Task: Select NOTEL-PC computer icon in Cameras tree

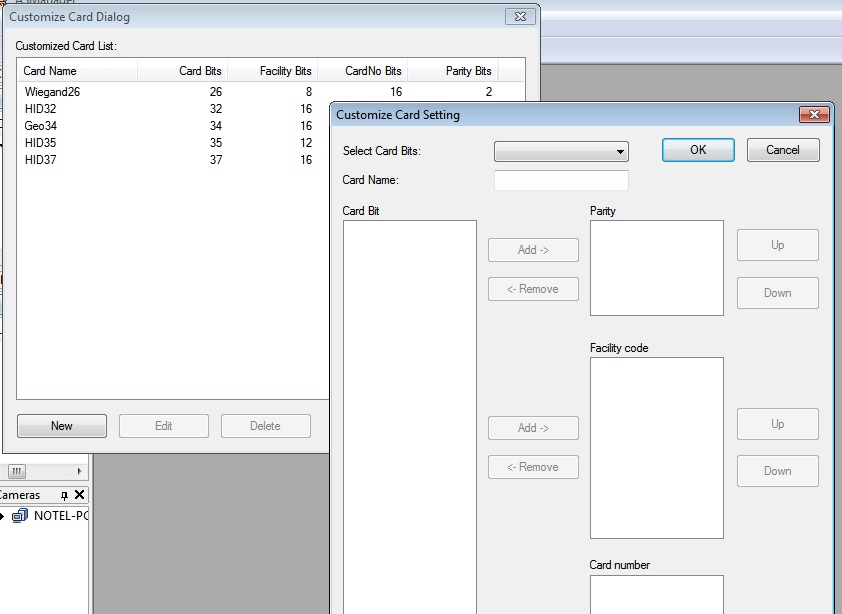Action: tap(20, 516)
